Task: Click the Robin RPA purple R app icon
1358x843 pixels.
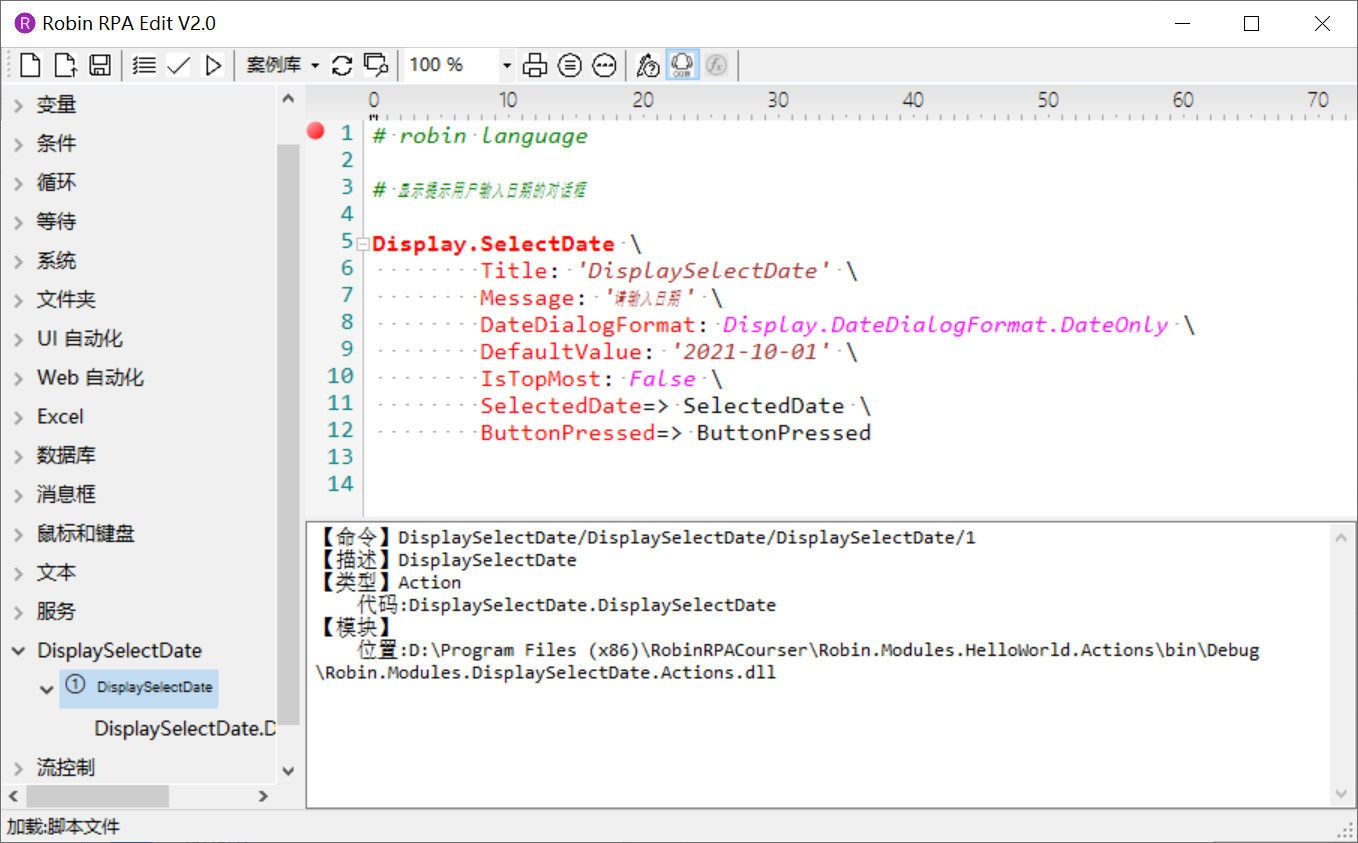Action: tap(24, 23)
